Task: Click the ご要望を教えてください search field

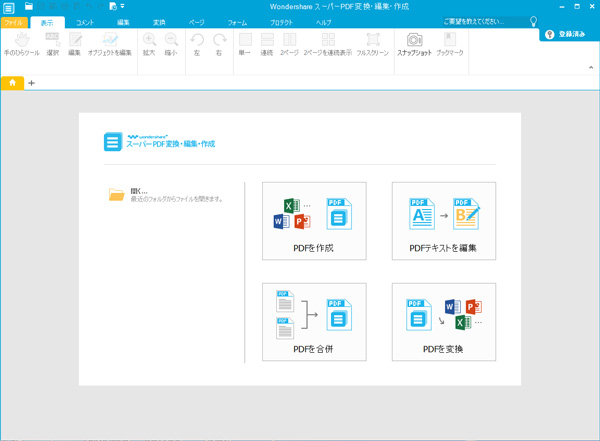Action: coord(484,21)
